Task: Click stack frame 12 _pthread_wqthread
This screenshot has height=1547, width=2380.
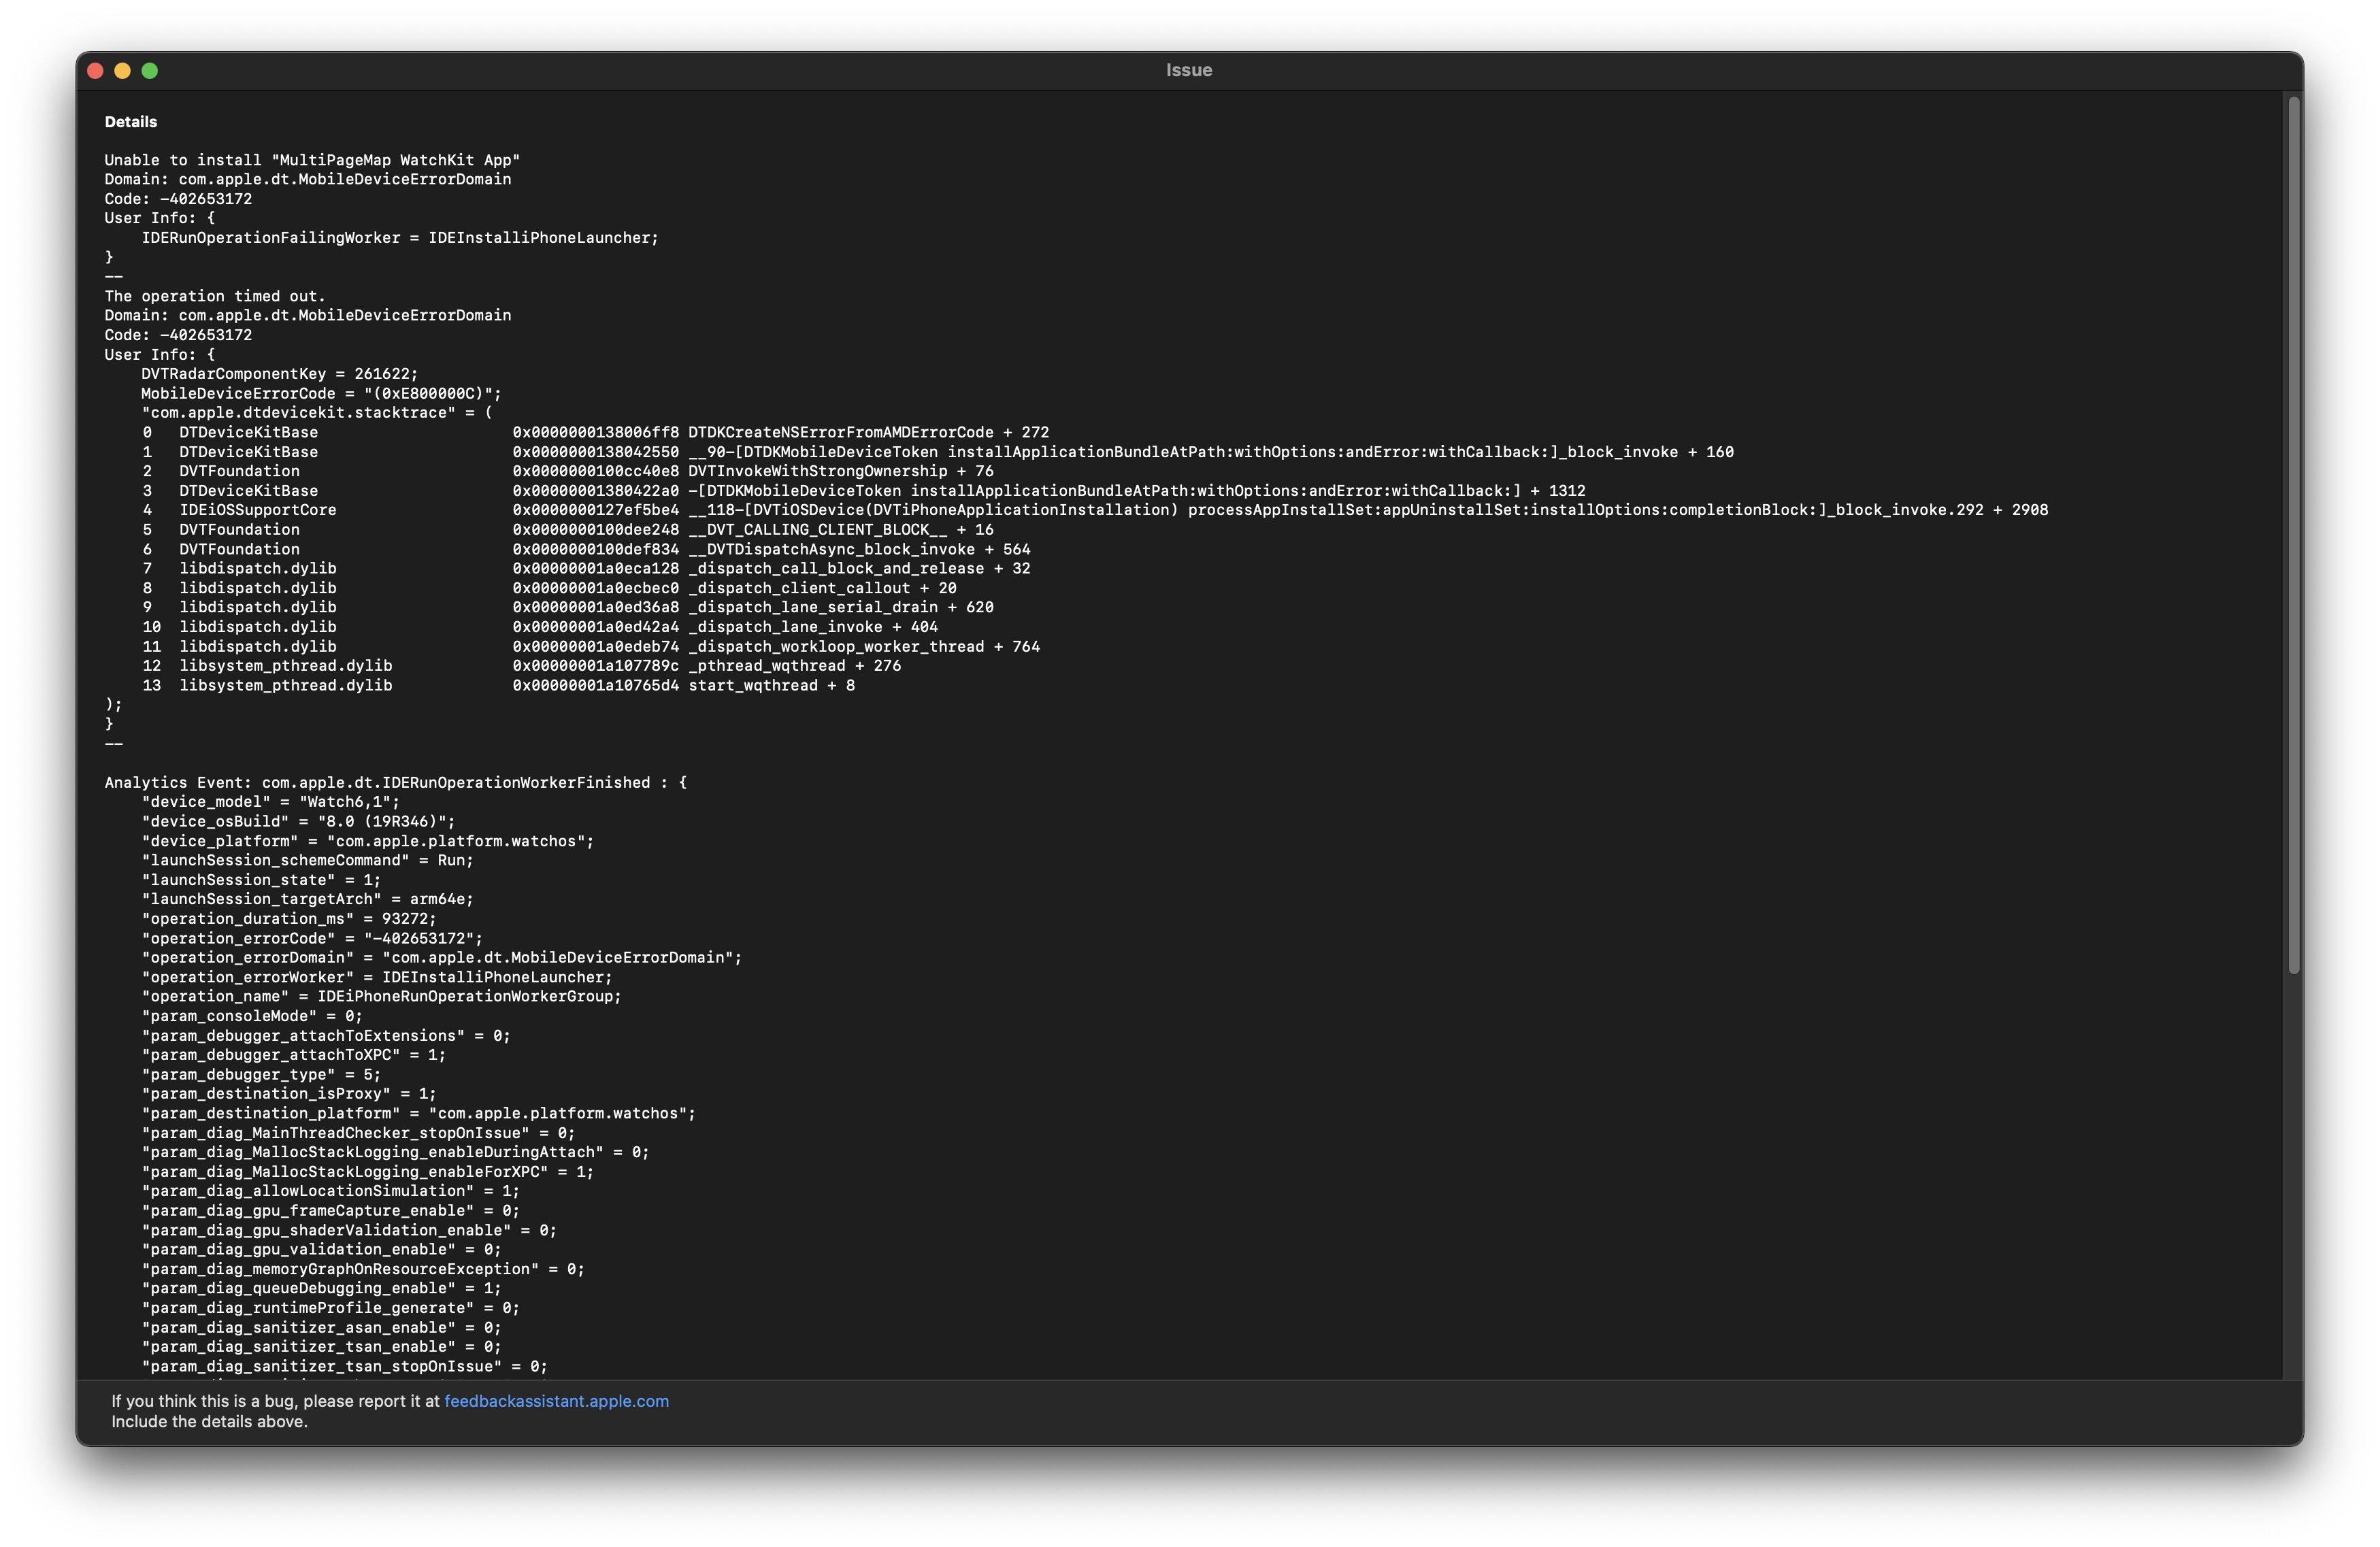Action: pyautogui.click(x=522, y=666)
